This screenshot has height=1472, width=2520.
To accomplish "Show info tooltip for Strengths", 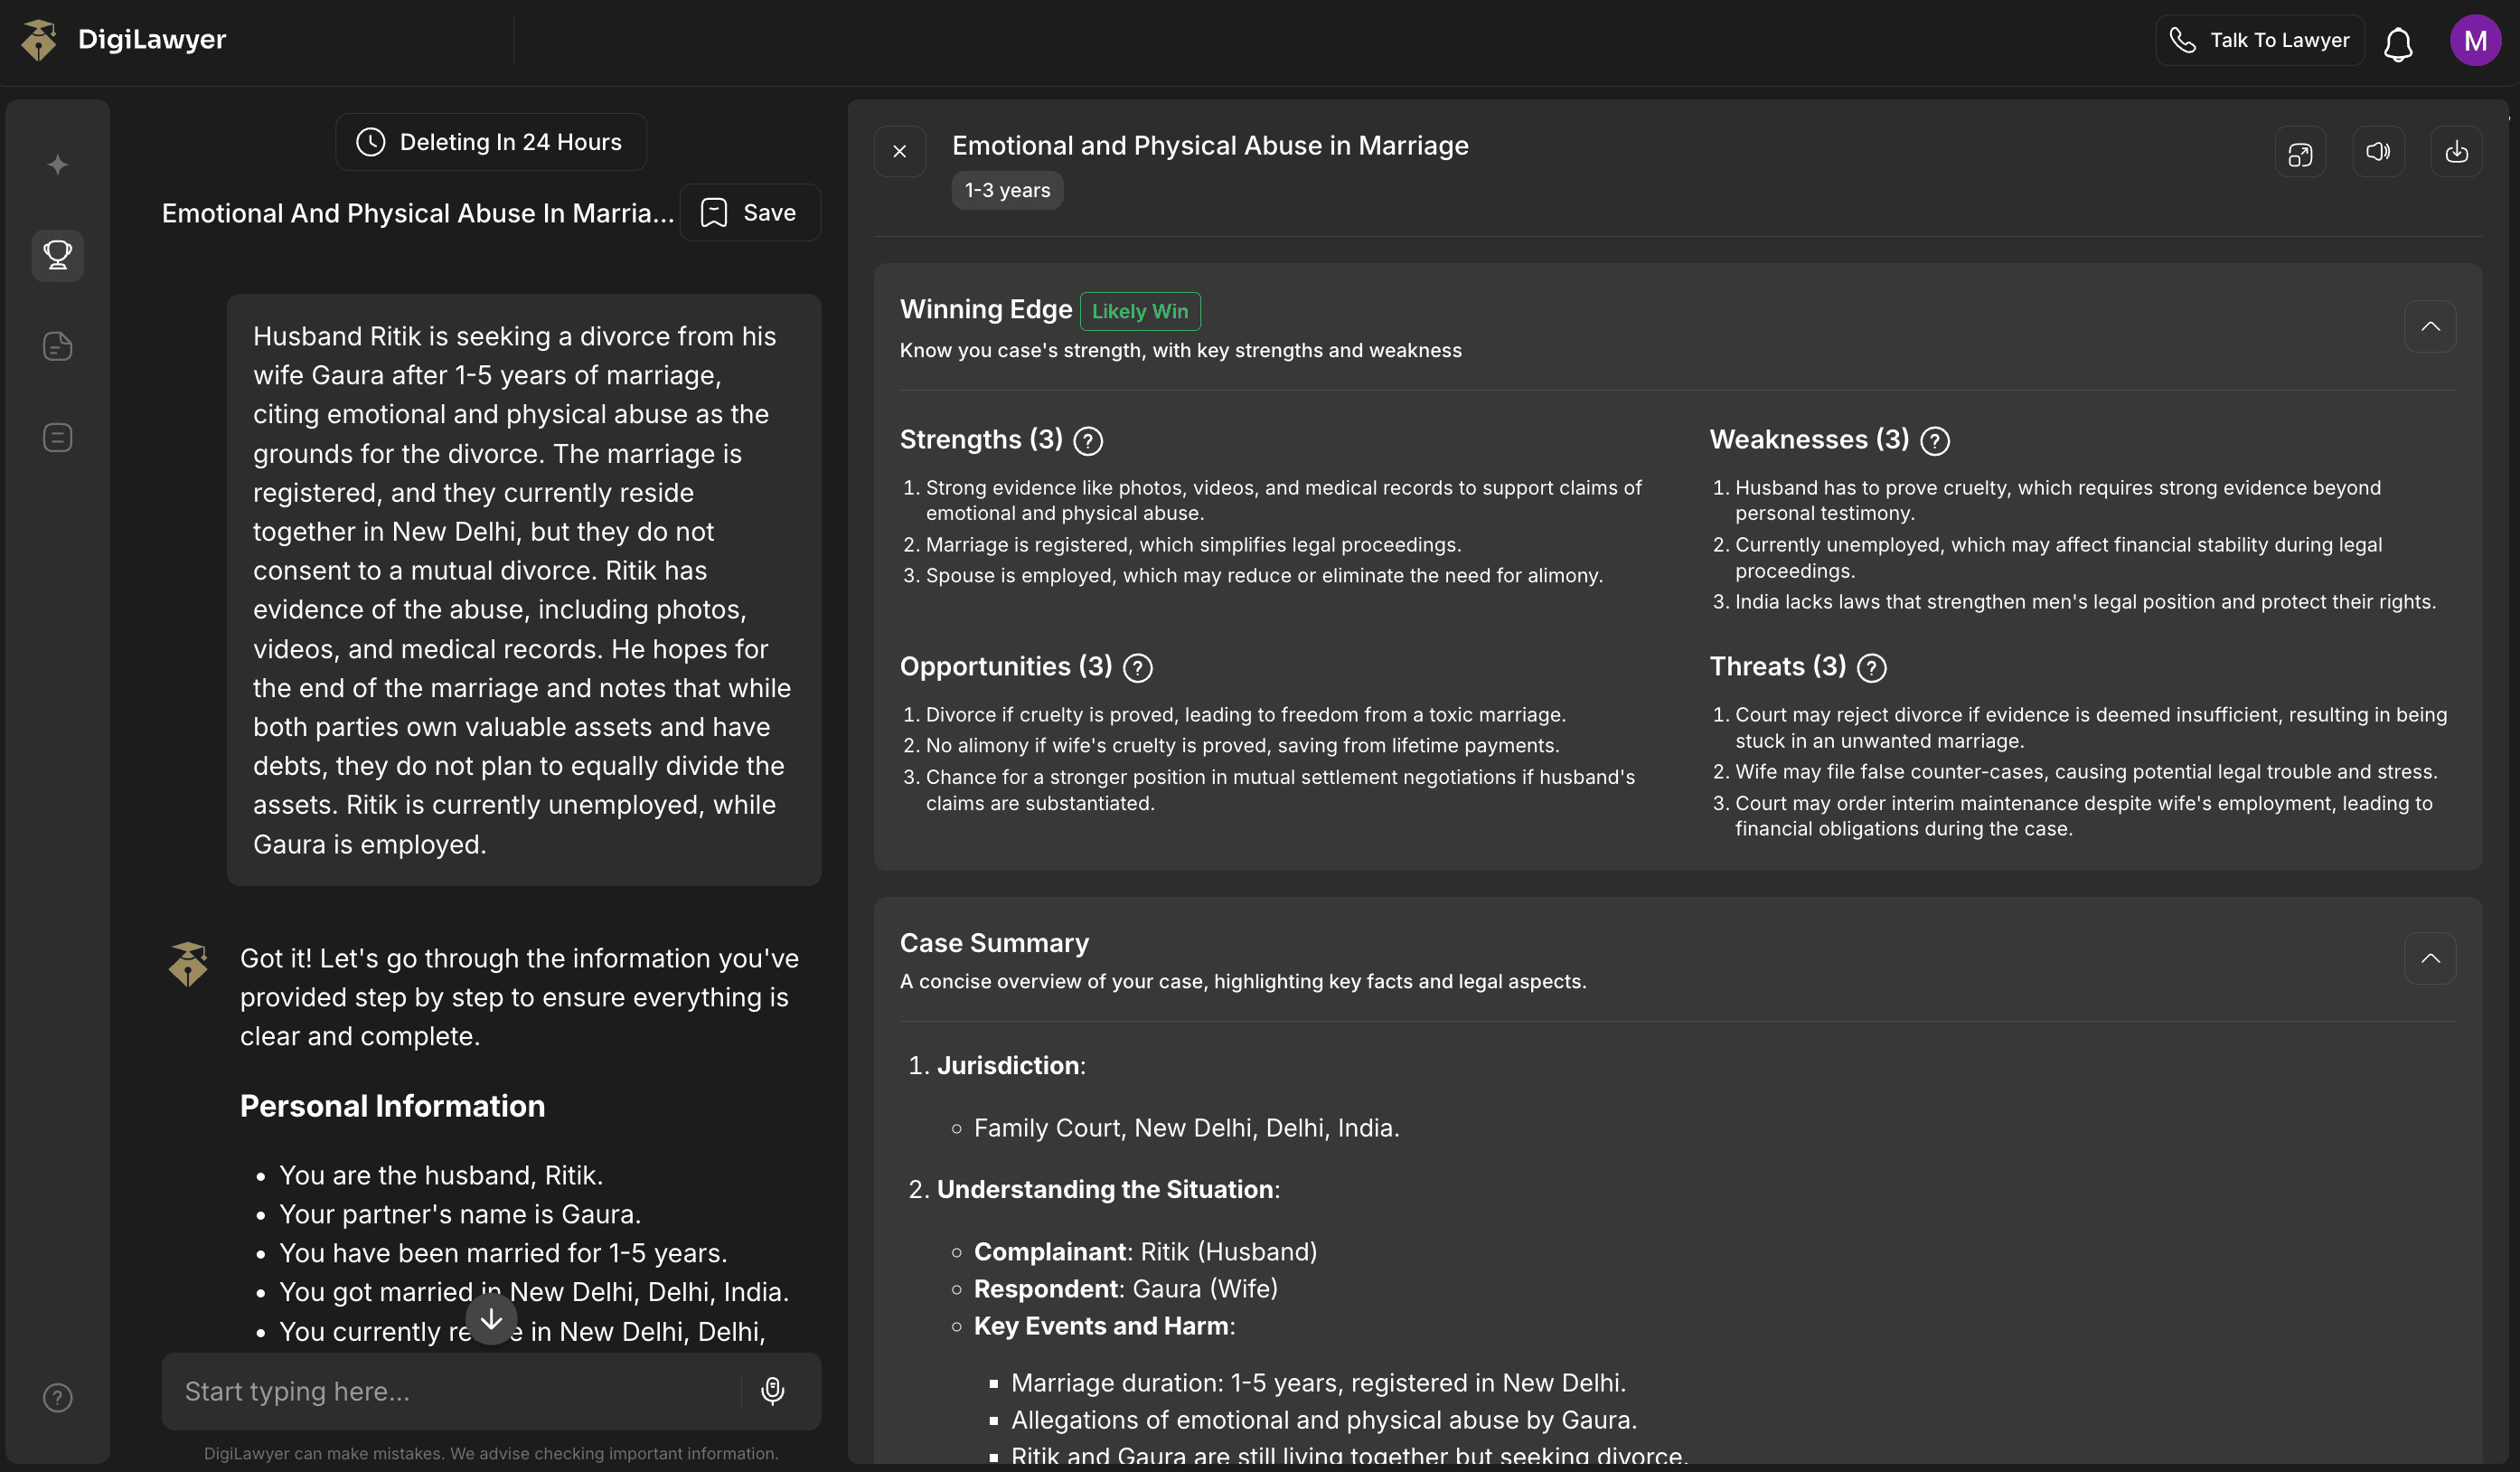I will click(x=1088, y=441).
